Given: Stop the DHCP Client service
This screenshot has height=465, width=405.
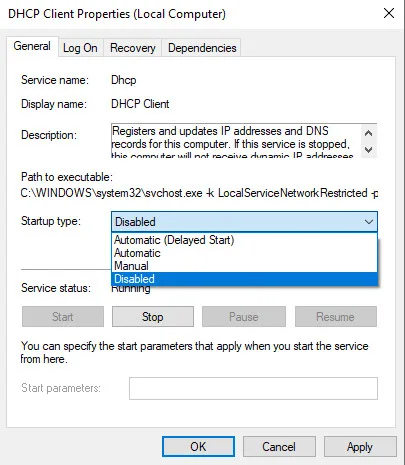Looking at the screenshot, I should click(153, 317).
